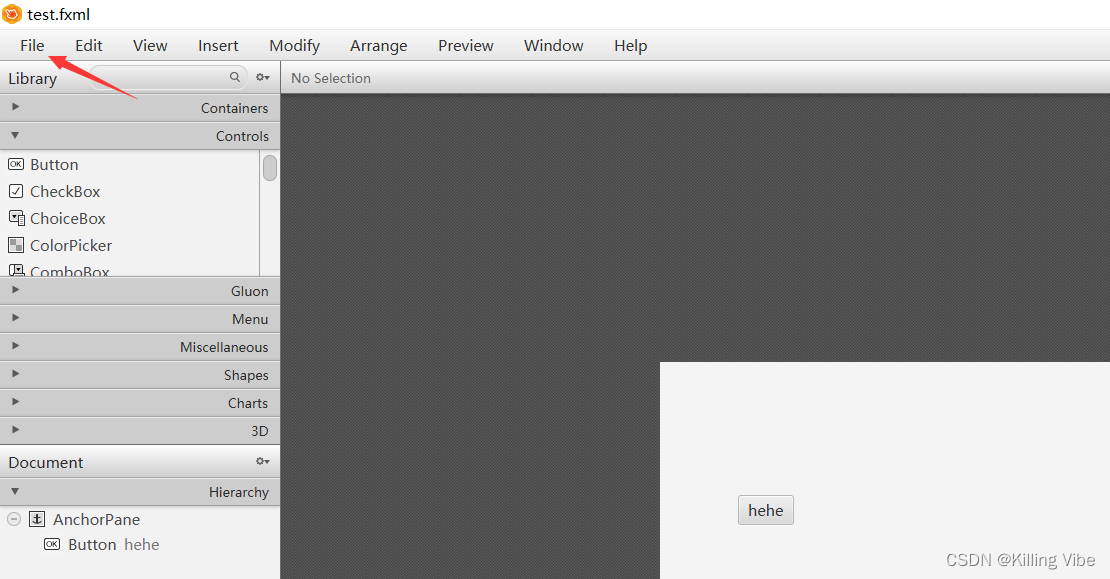Open the Help menu

tap(631, 46)
